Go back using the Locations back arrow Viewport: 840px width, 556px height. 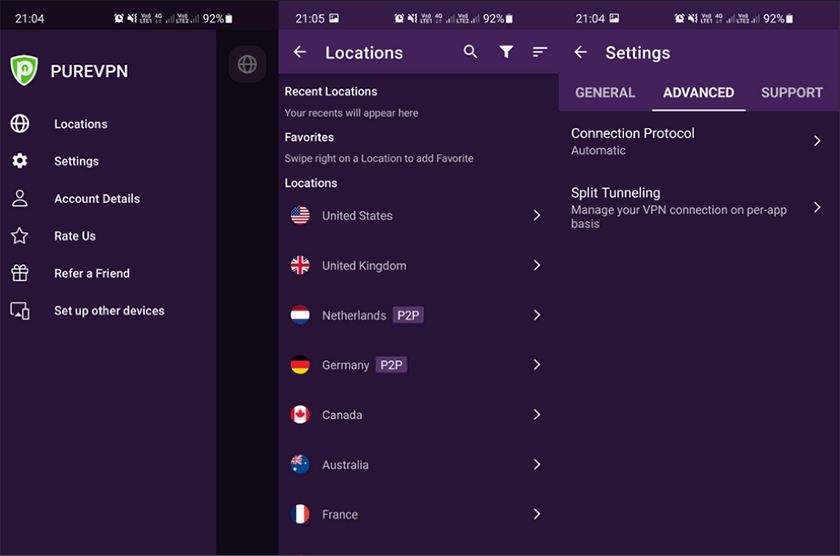300,52
